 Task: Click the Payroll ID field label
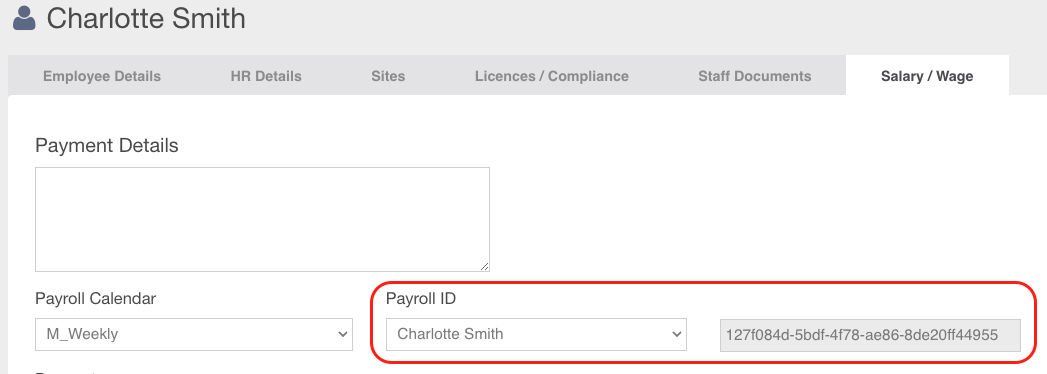coord(421,299)
